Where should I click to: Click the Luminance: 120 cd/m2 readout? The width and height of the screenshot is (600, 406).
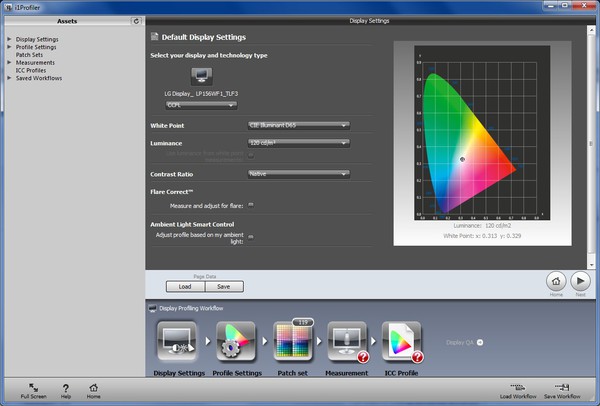point(482,226)
